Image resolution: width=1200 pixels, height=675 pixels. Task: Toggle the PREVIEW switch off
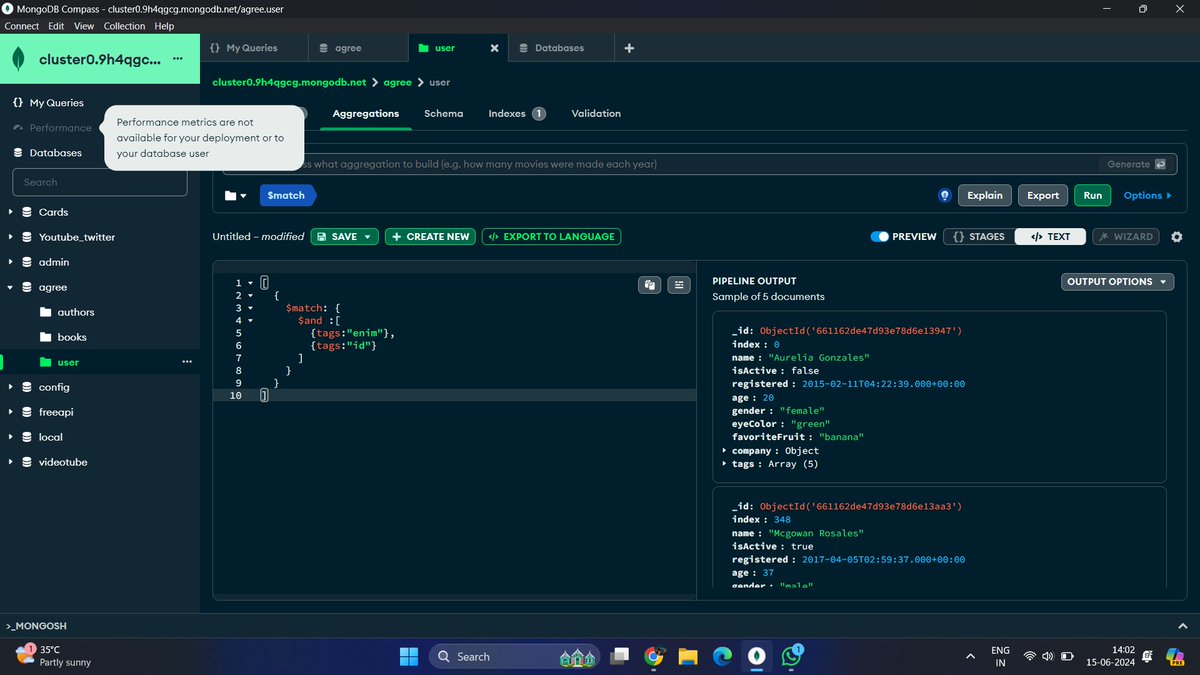pyautogui.click(x=880, y=236)
